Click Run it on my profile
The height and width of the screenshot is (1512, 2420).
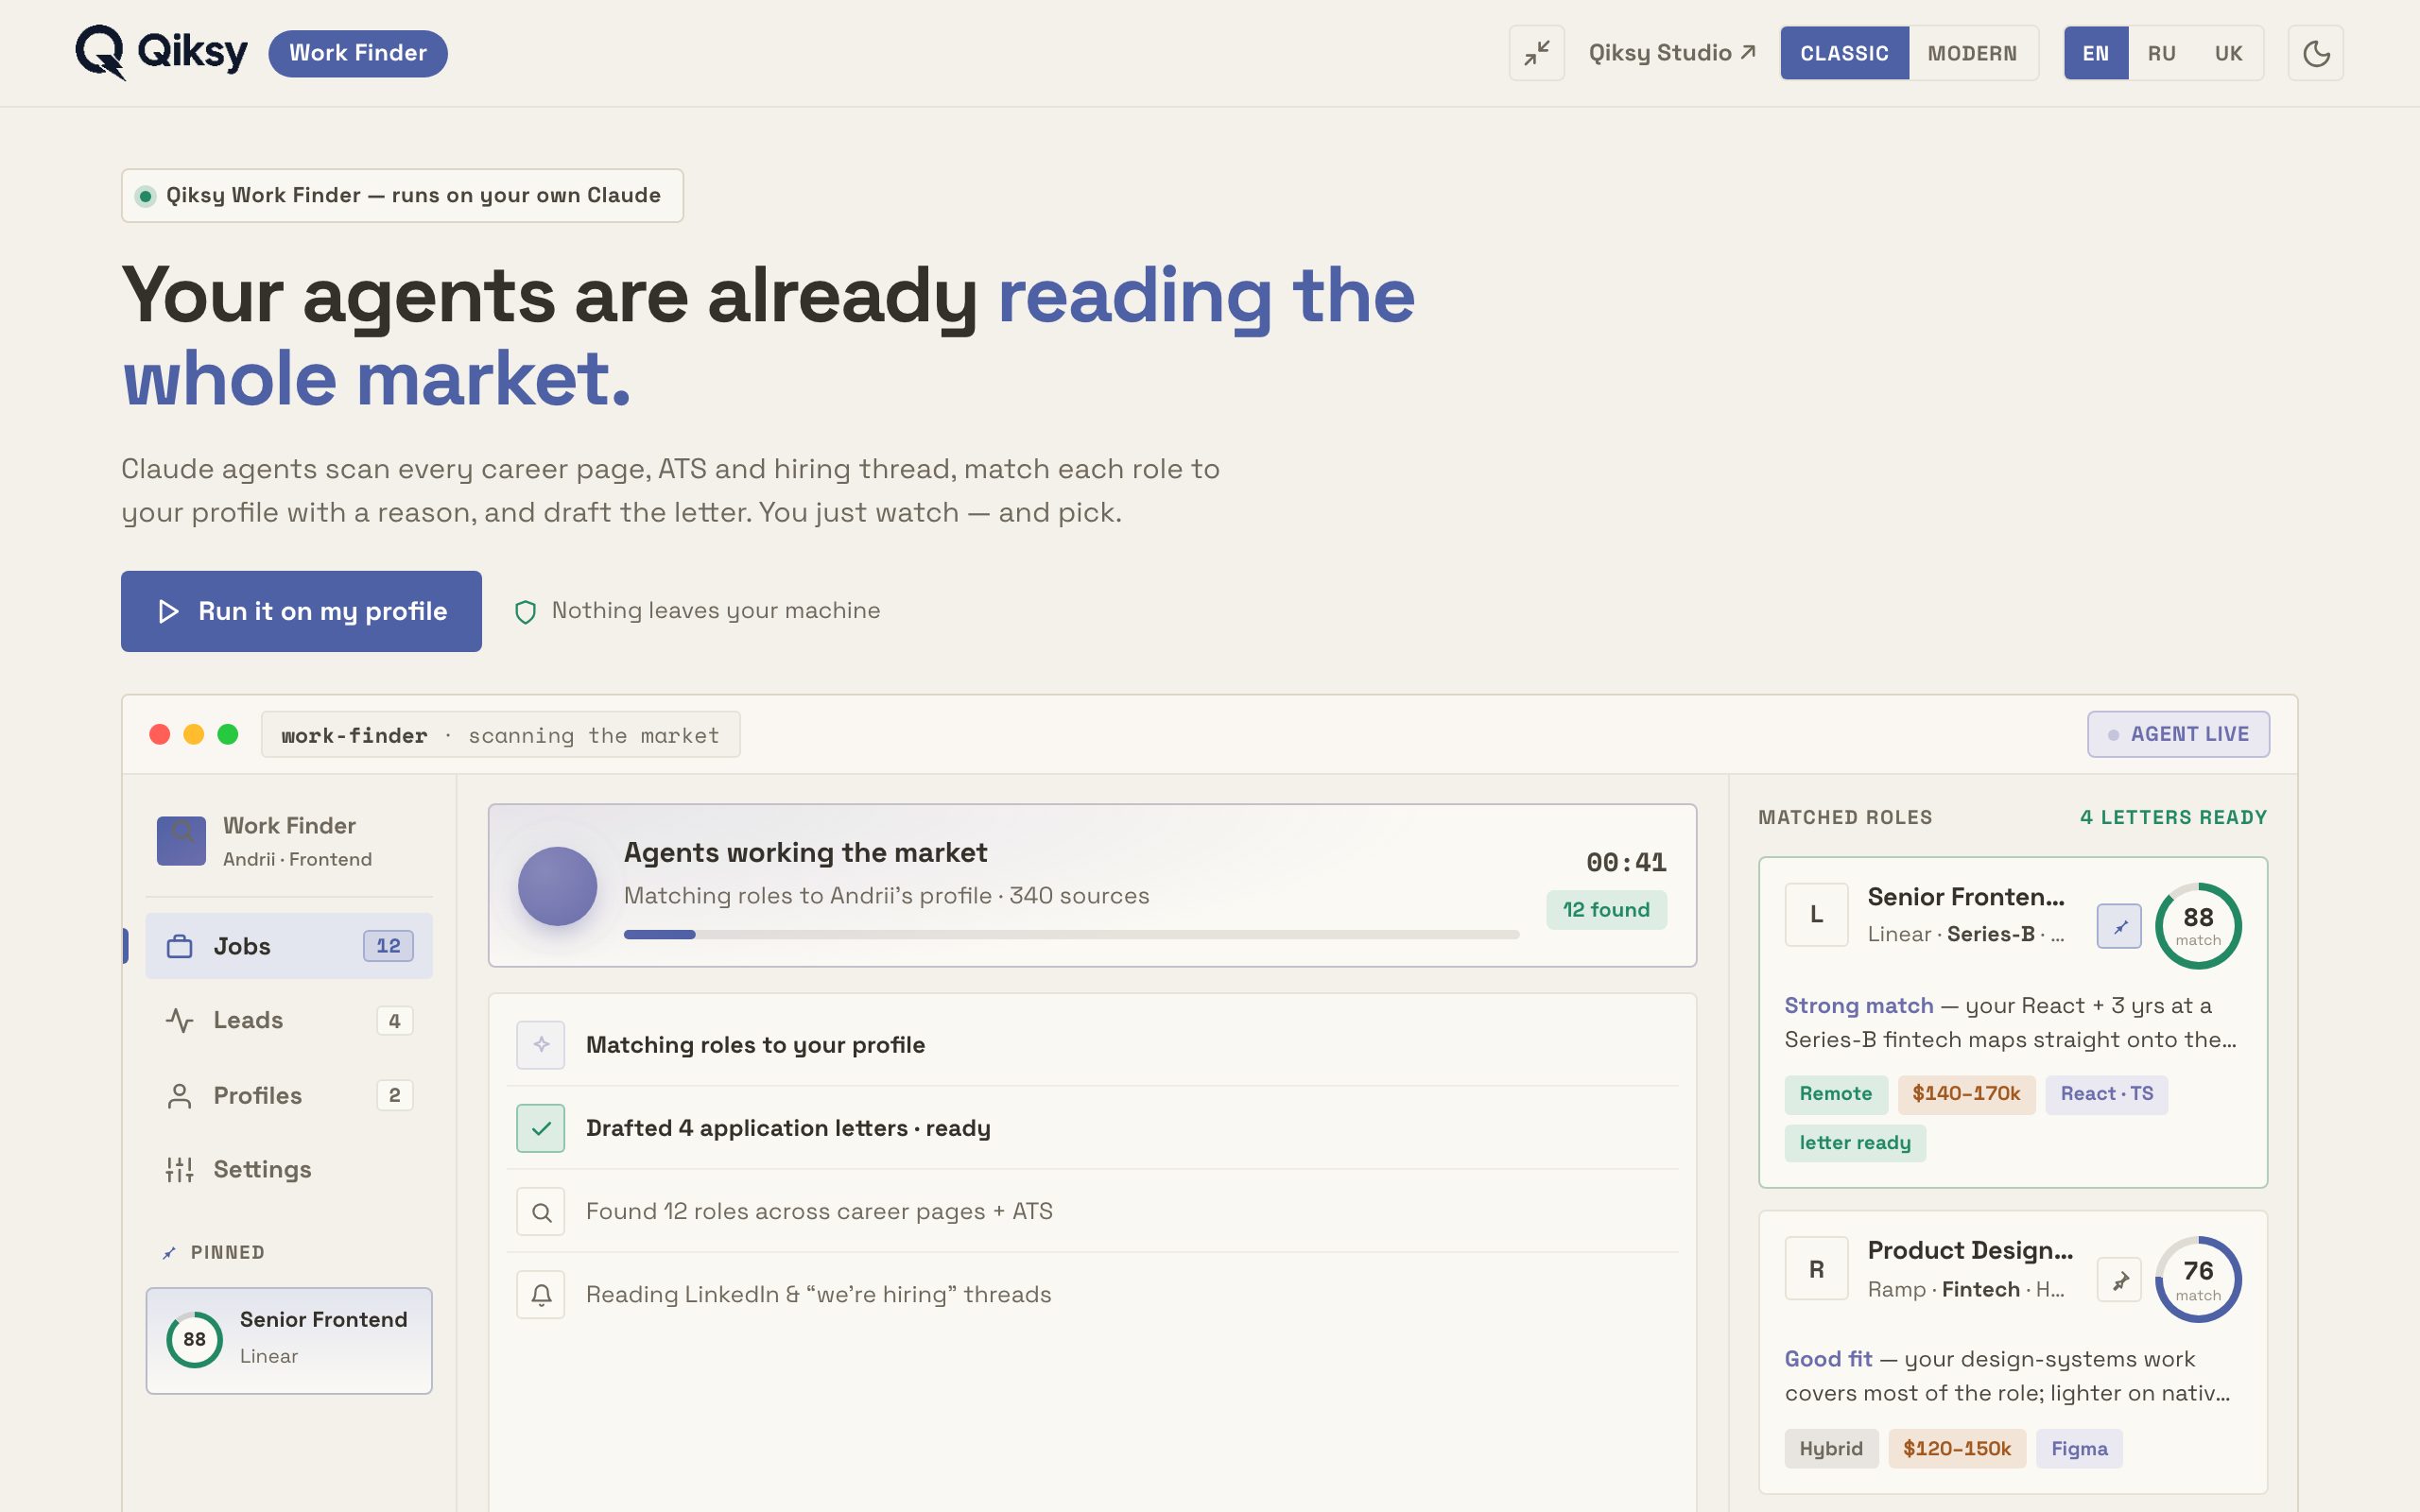point(301,611)
